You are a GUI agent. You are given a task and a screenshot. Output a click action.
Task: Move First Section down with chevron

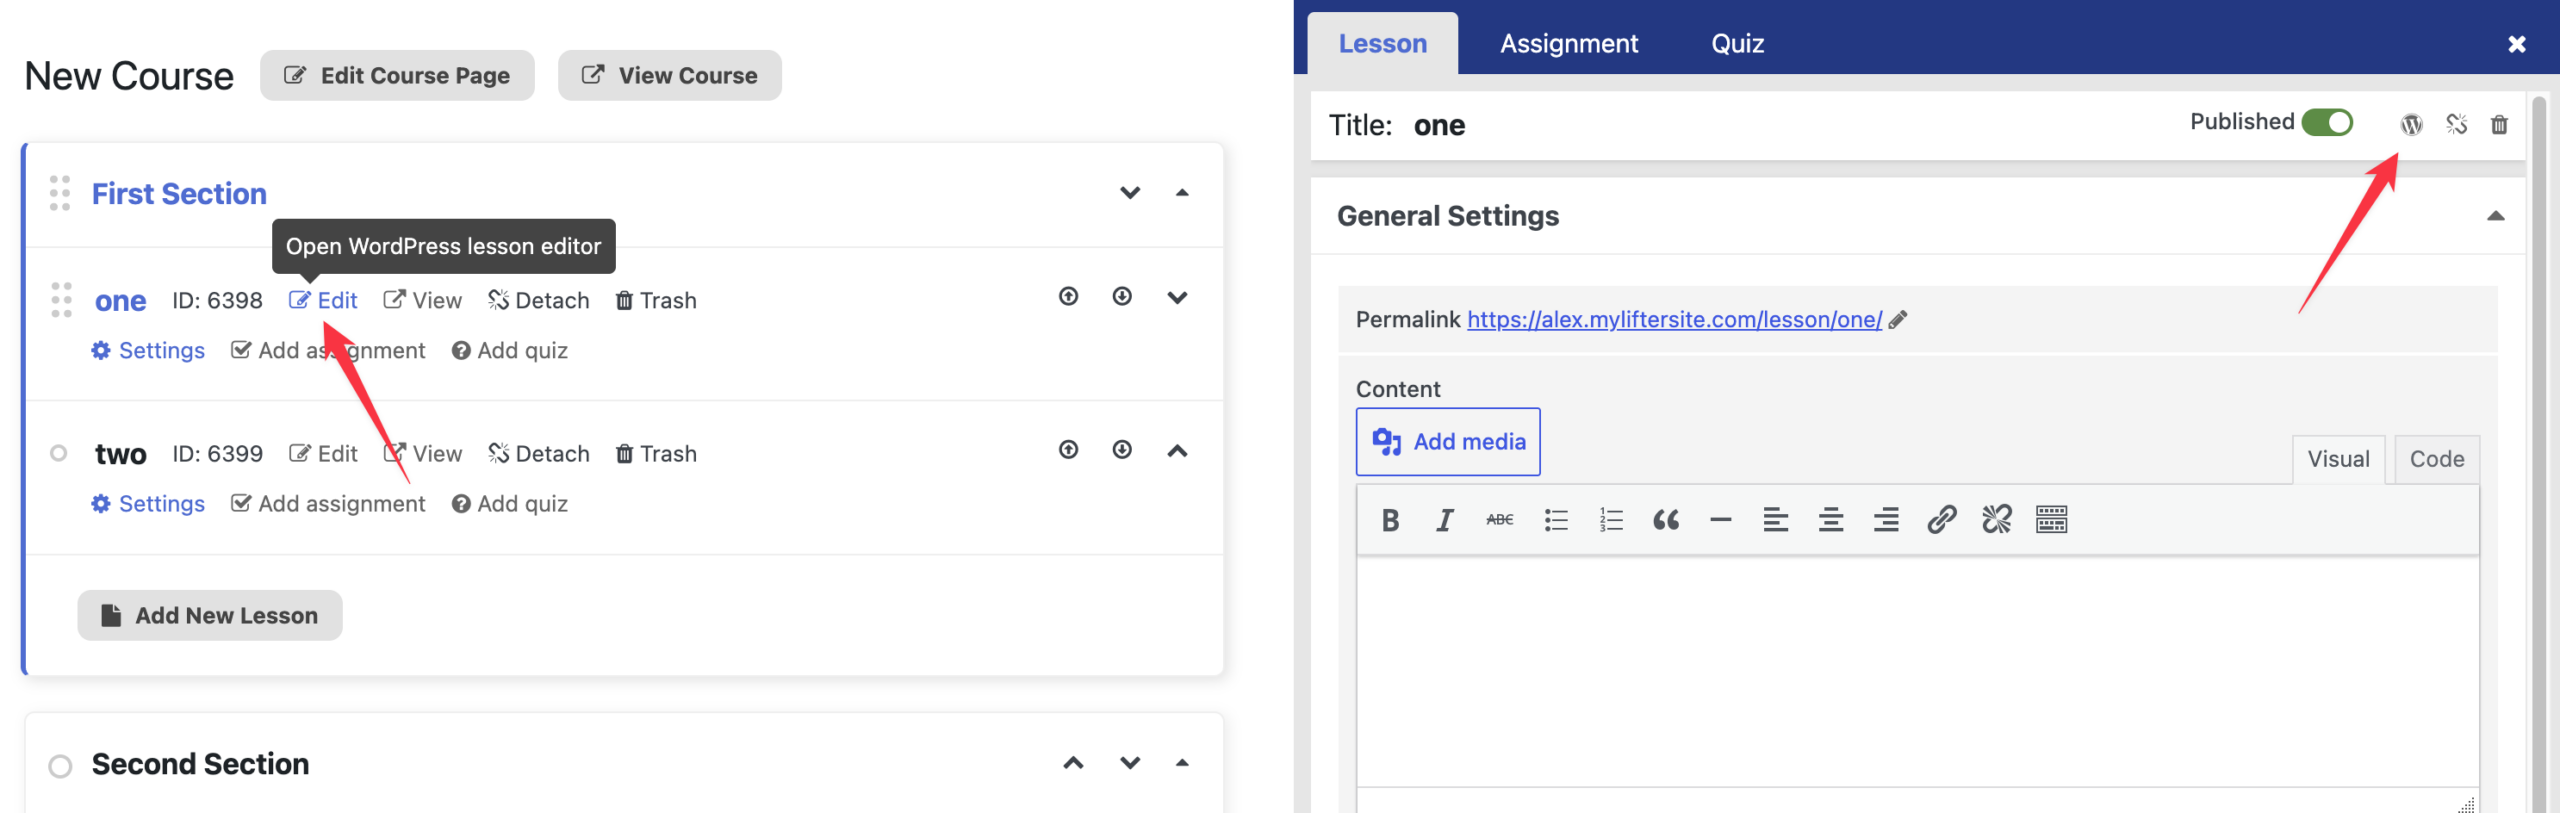point(1130,193)
